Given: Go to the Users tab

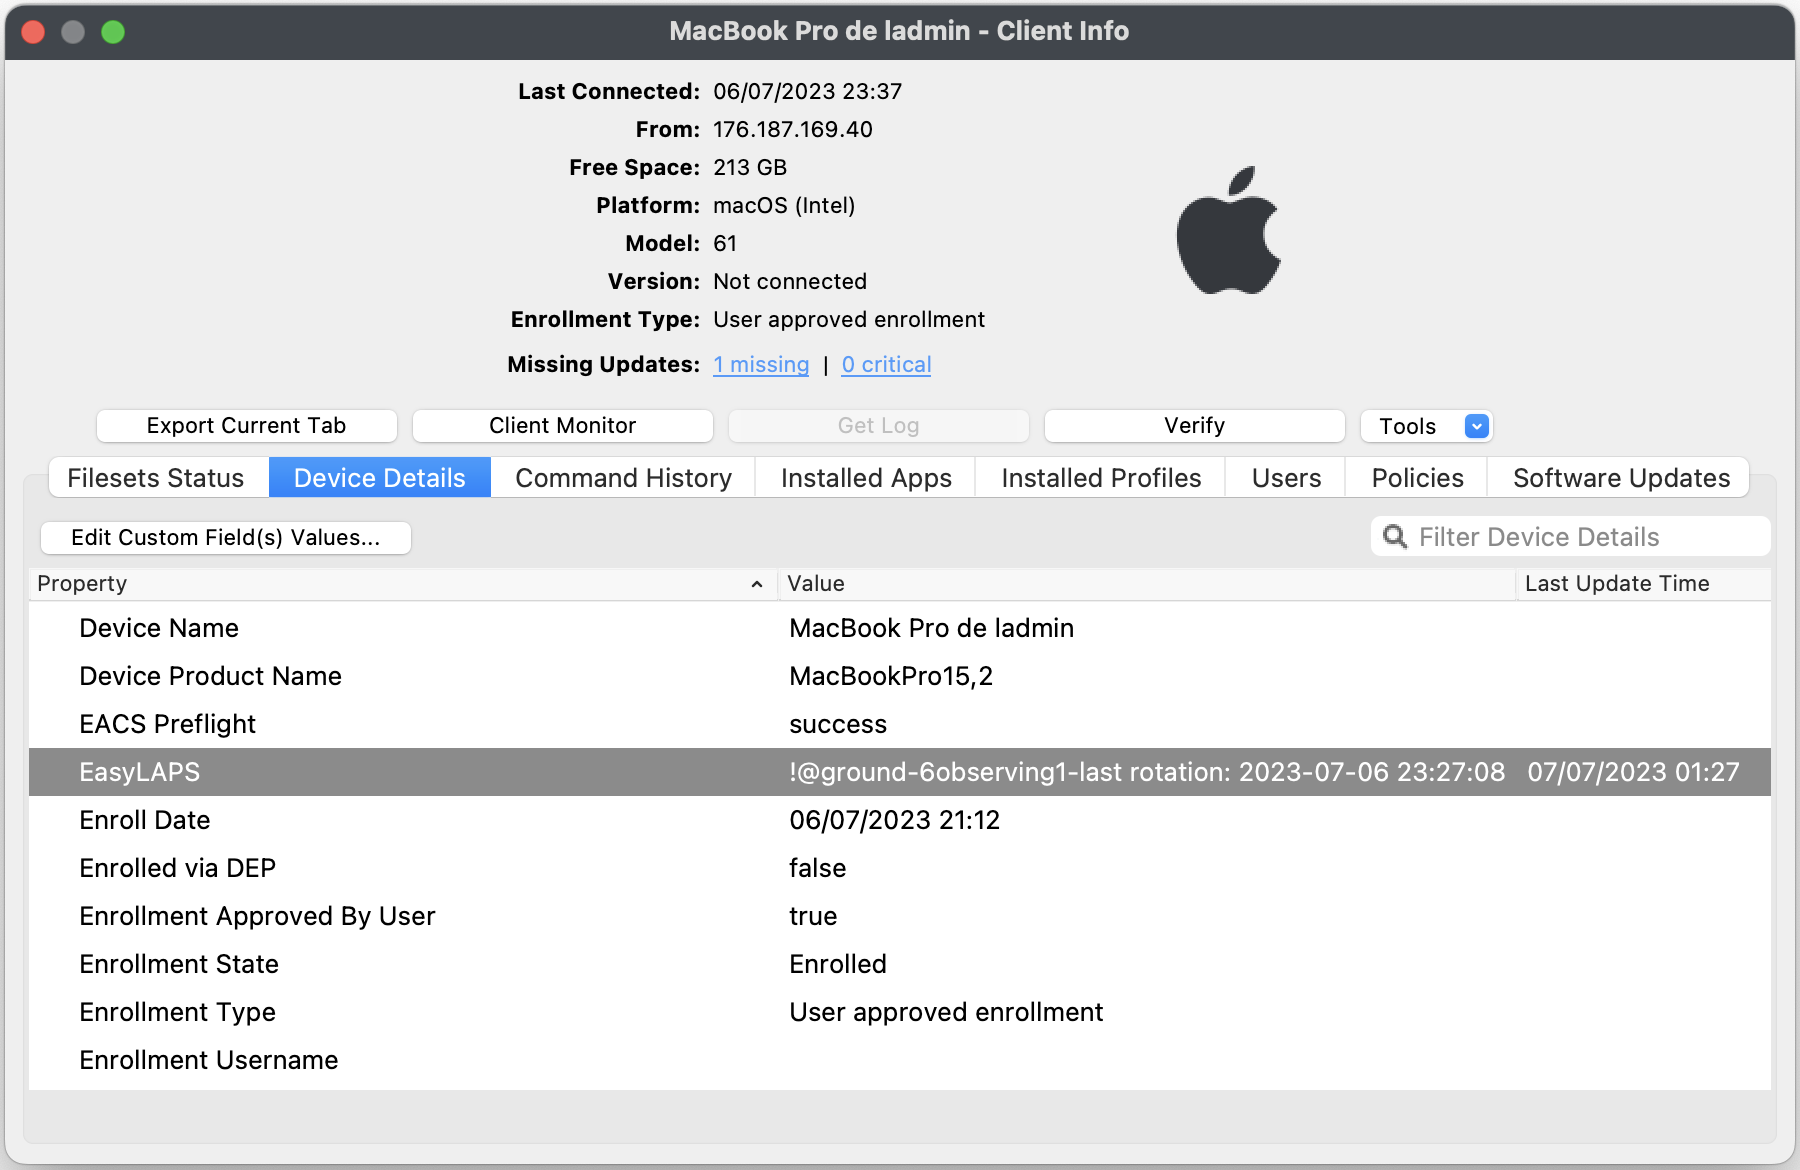Looking at the screenshot, I should coord(1286,478).
